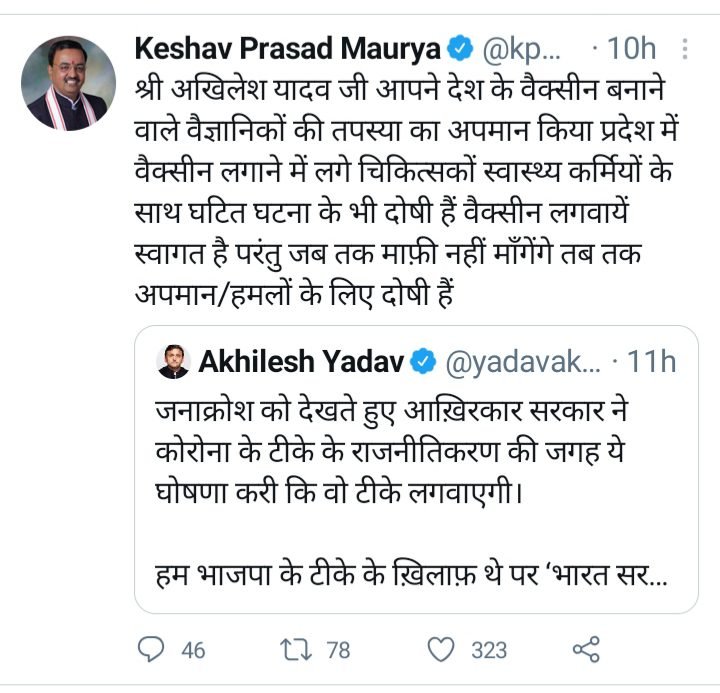Viewport: 720px width, 693px height.
Task: Click Akhilesh Yadav's small avatar
Action: tap(174, 362)
